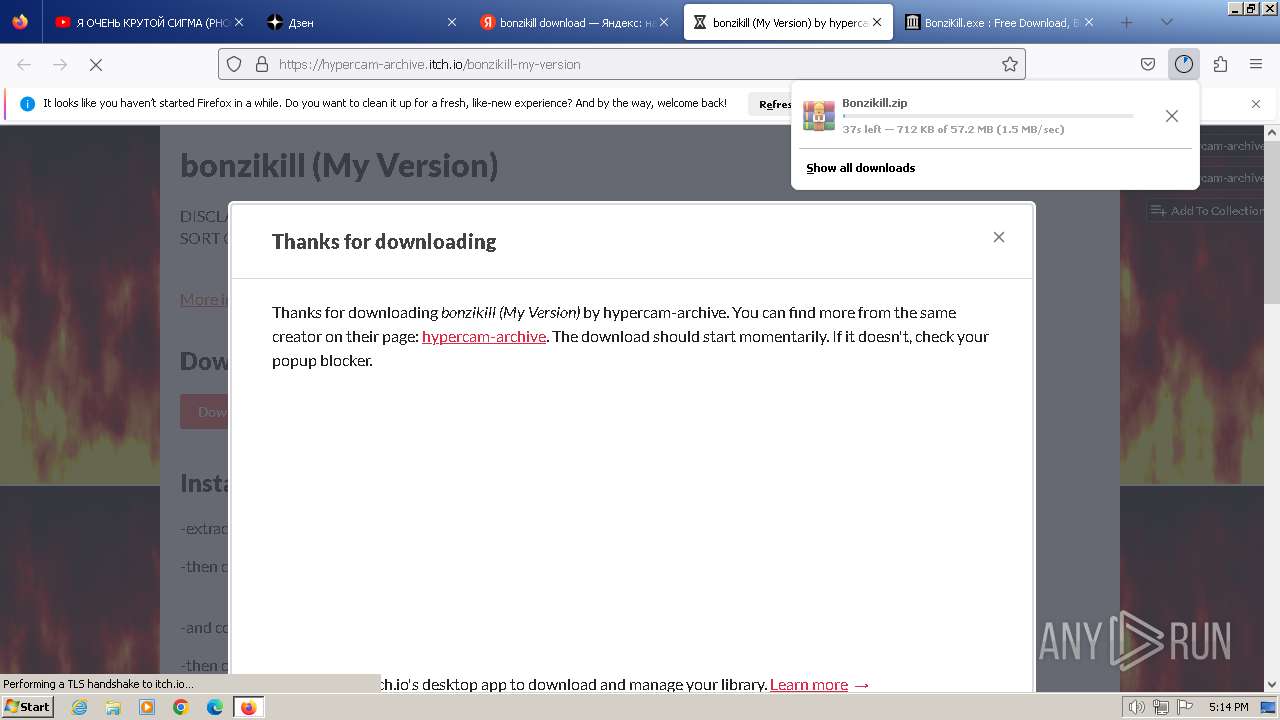Screen dimensions: 1280x720
Task: Open the Windows Start menu
Action: tap(27, 707)
